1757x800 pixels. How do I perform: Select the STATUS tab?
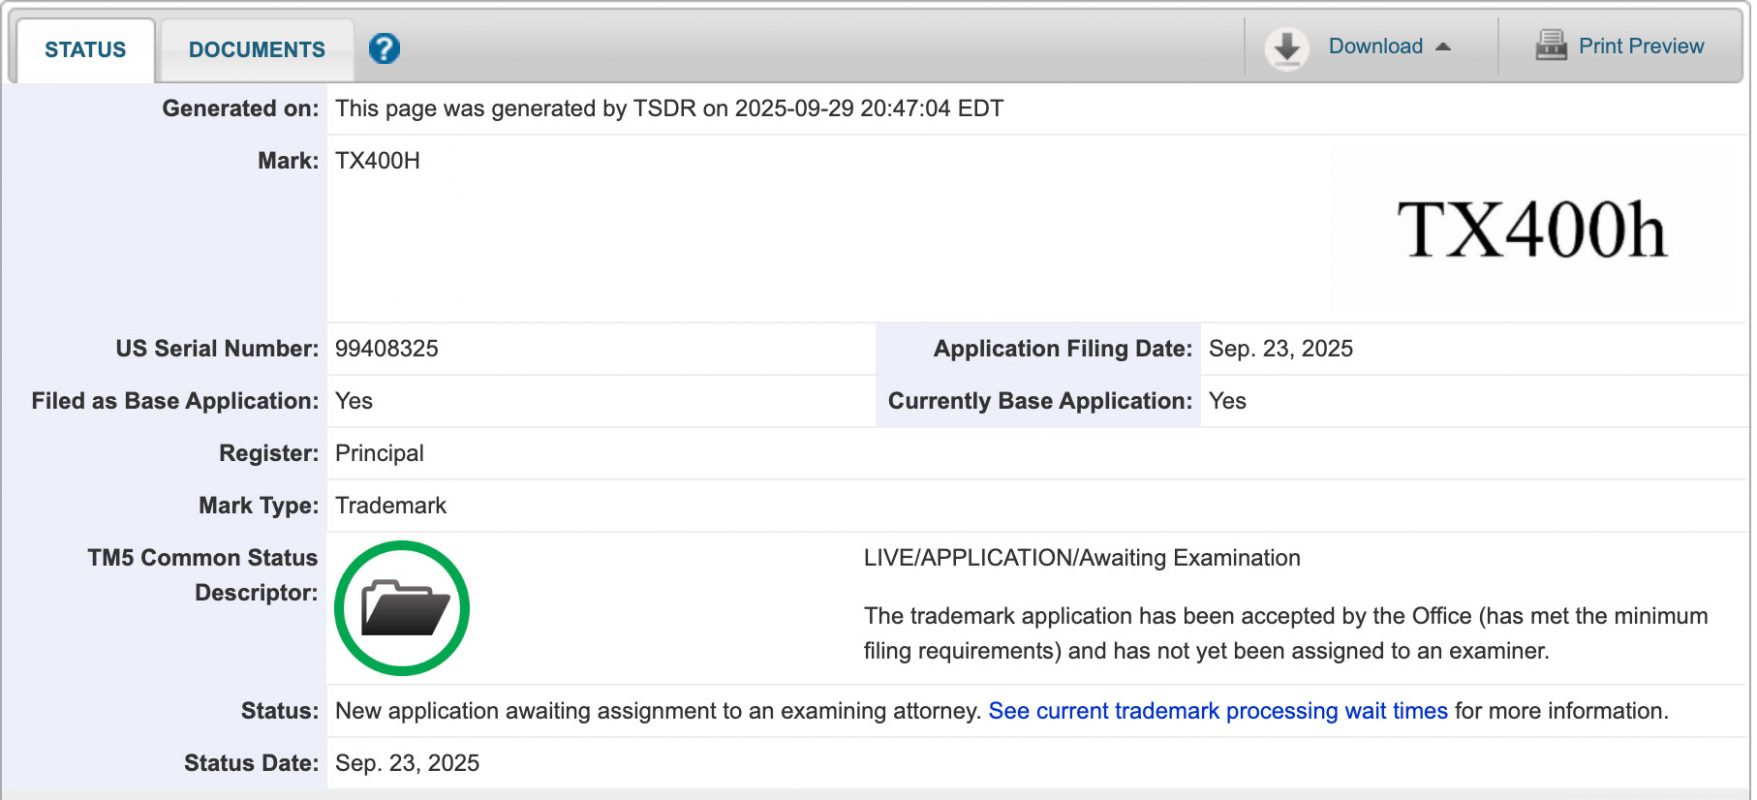[85, 50]
